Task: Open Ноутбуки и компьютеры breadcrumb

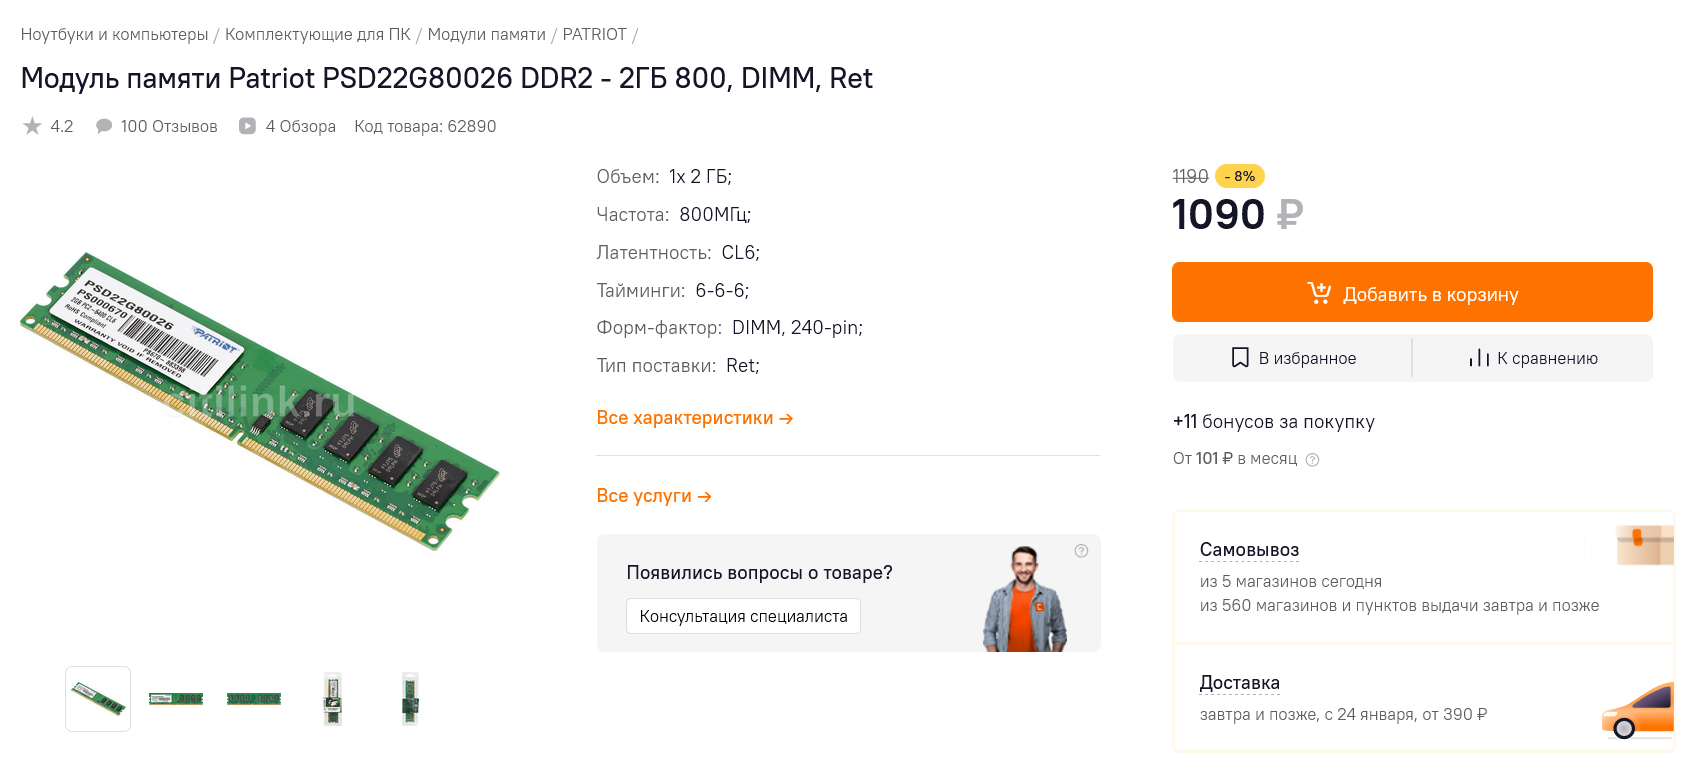Action: pos(114,34)
